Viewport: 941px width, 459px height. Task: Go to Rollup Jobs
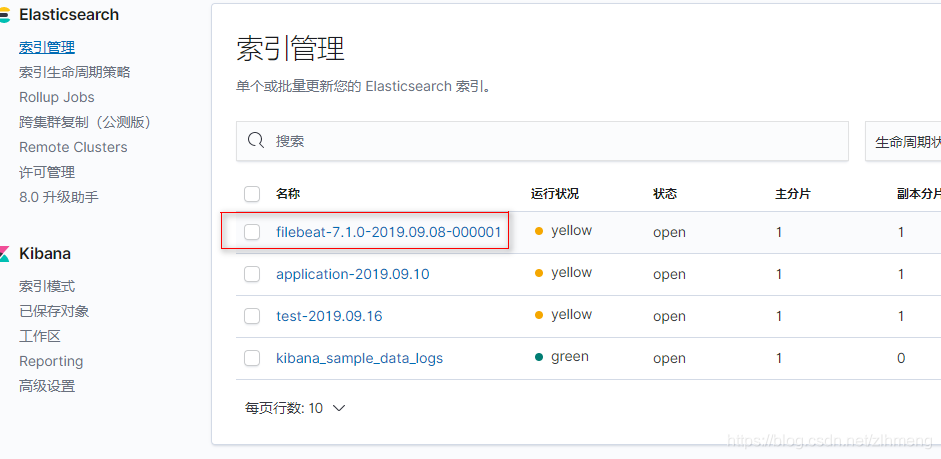coord(56,97)
